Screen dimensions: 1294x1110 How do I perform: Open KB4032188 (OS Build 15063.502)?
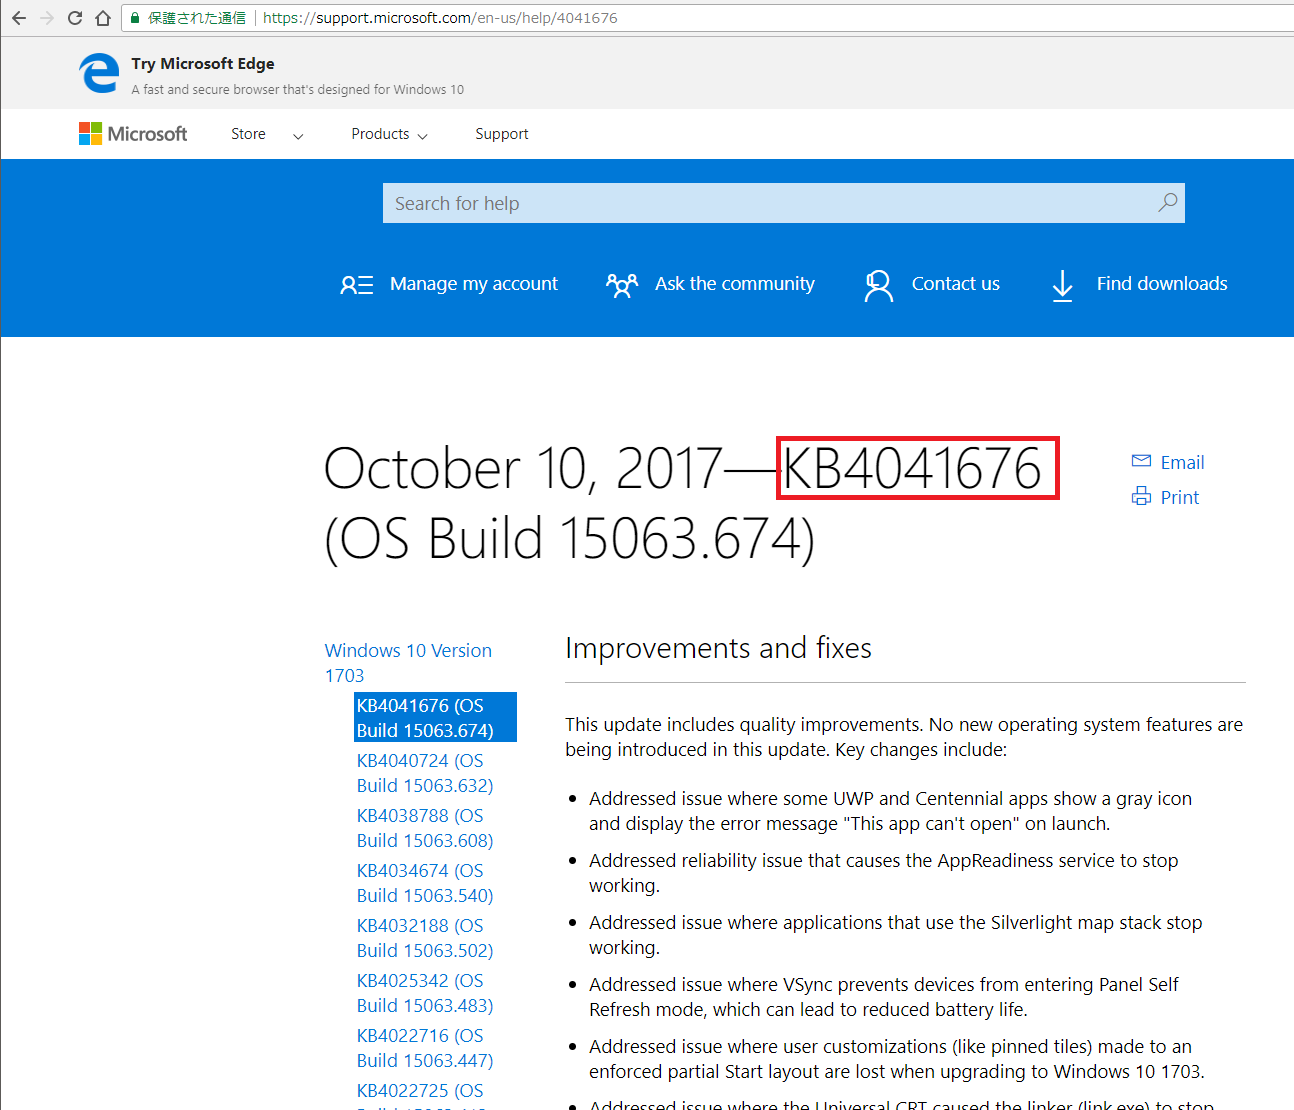[x=425, y=938]
